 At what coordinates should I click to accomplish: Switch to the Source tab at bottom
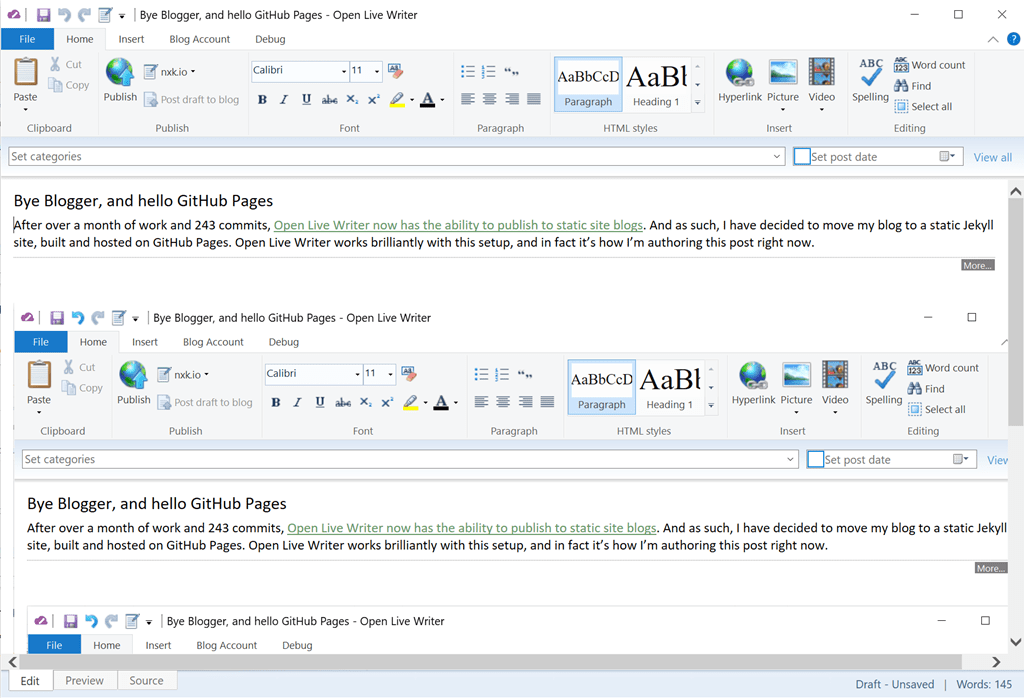(x=146, y=681)
